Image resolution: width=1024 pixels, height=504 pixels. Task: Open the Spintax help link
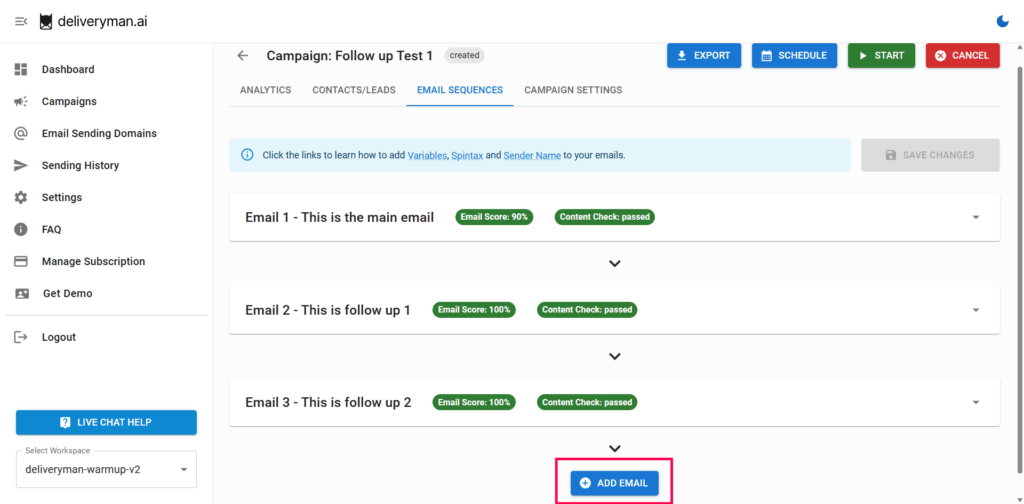467,155
